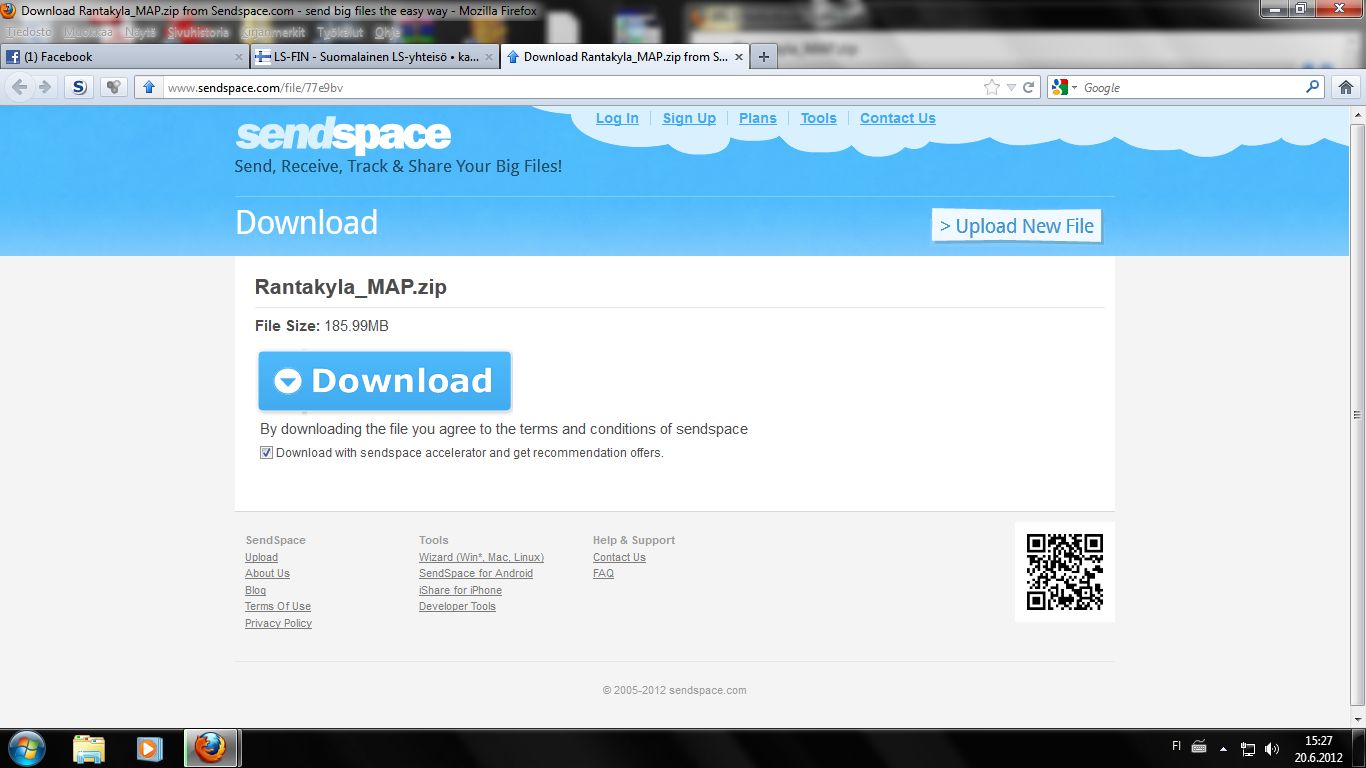This screenshot has width=1366, height=768.
Task: Close the Facebook tab
Action: [x=239, y=57]
